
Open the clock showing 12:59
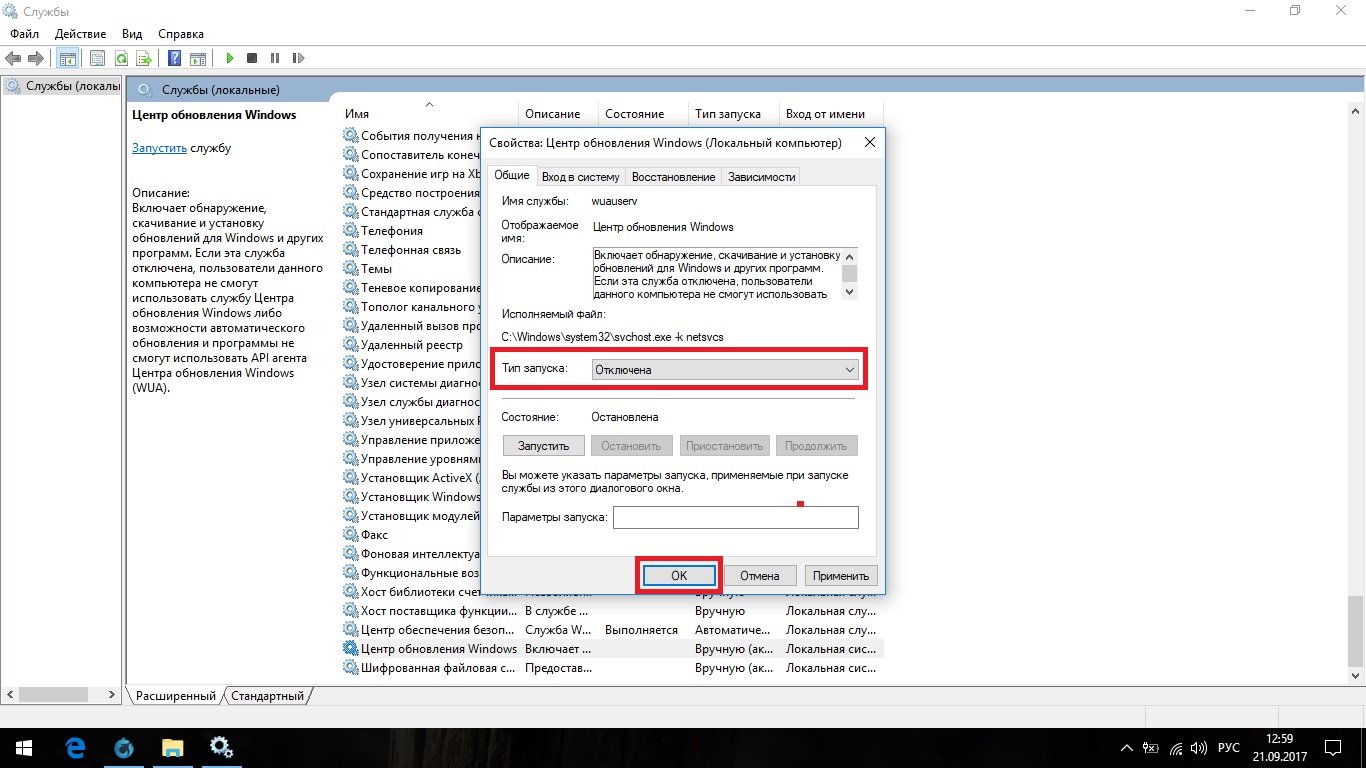pos(1278,748)
